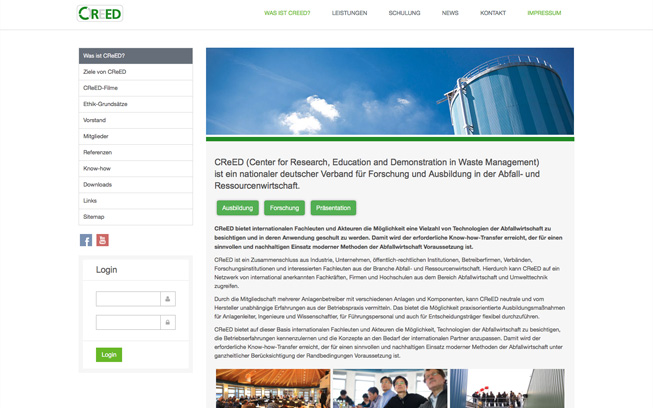Image resolution: width=653 pixels, height=408 pixels.
Task: Click the conference room photo thumbnail
Action: pos(273,388)
